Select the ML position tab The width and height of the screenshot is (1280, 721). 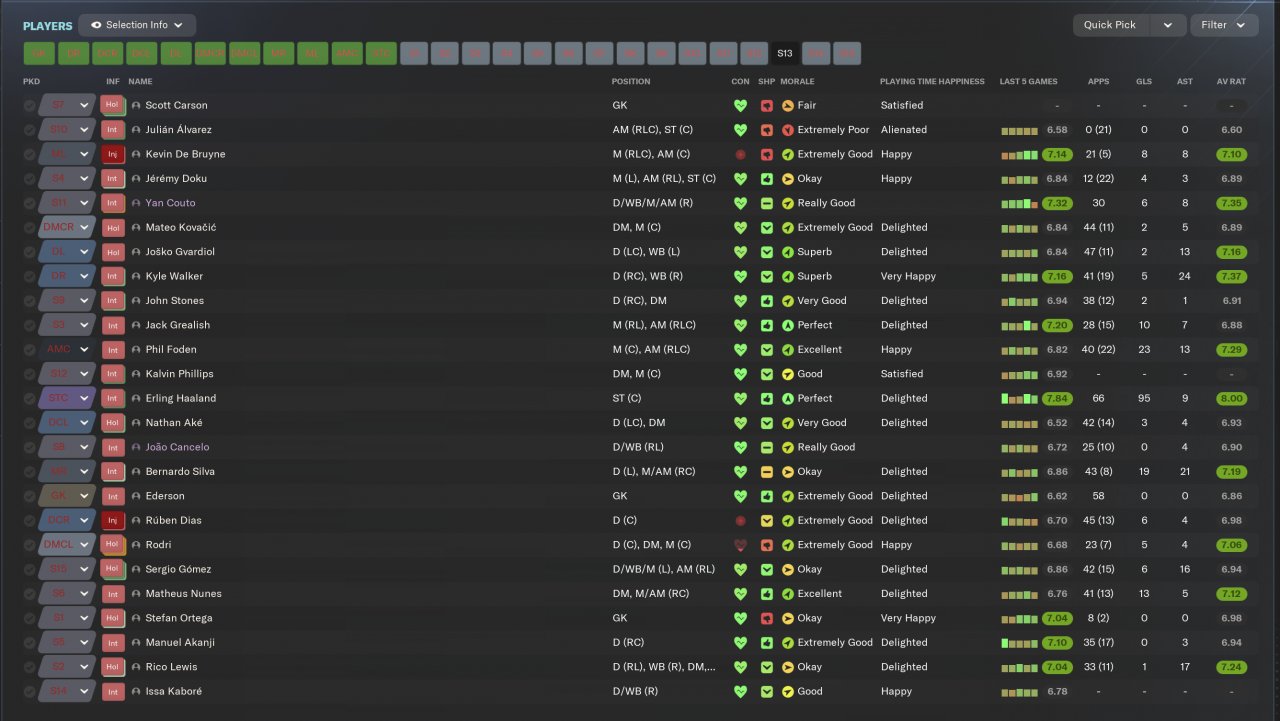click(x=312, y=54)
